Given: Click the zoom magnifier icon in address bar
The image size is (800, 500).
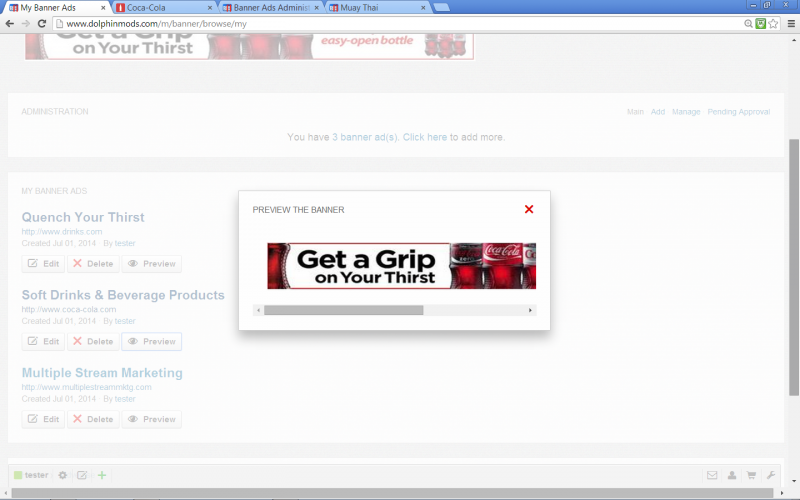Looking at the screenshot, I should 748,23.
